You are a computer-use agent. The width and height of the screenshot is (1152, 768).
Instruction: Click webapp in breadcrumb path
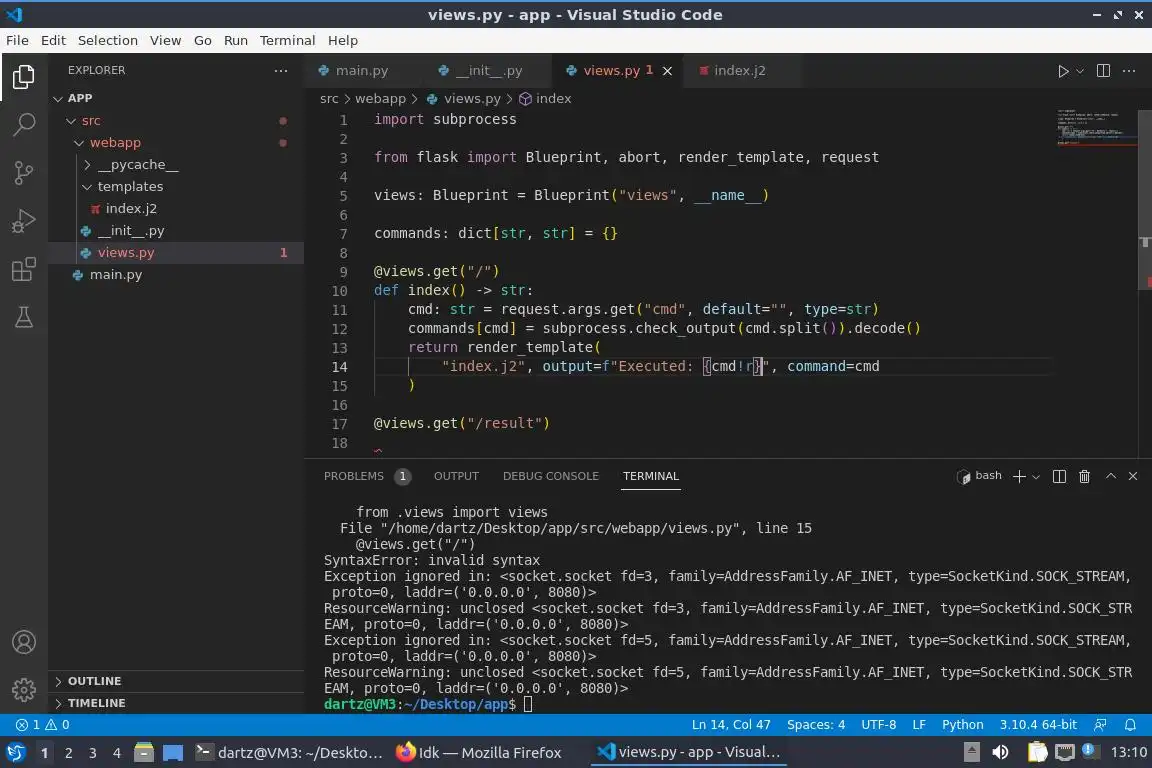point(380,98)
